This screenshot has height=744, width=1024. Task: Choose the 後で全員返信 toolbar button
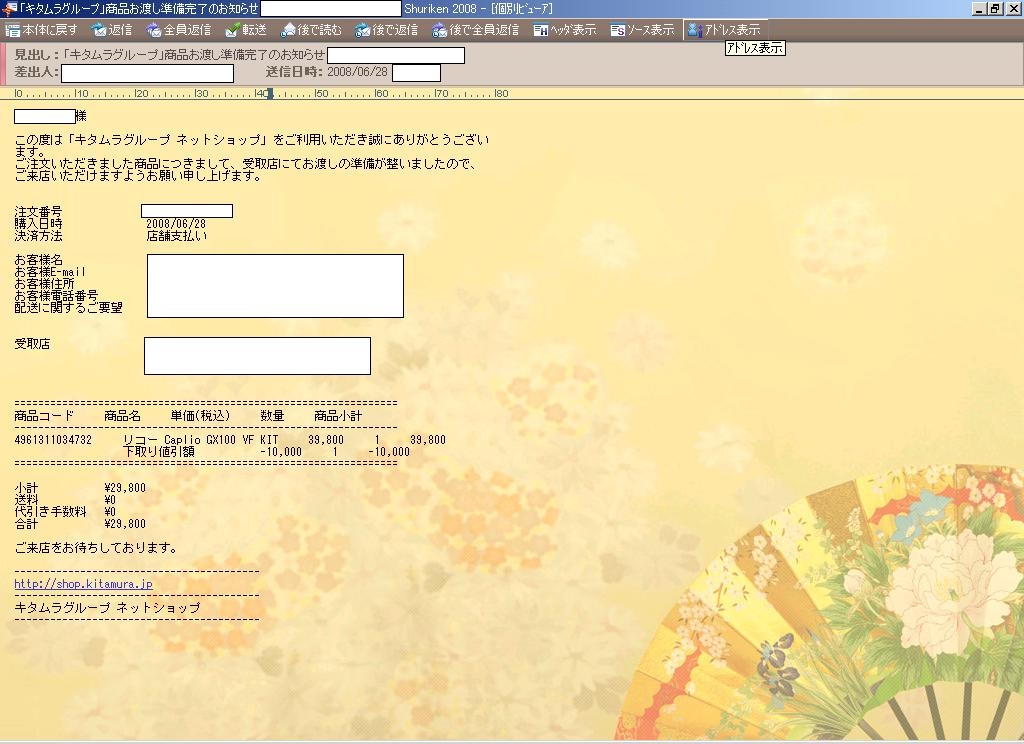point(475,30)
